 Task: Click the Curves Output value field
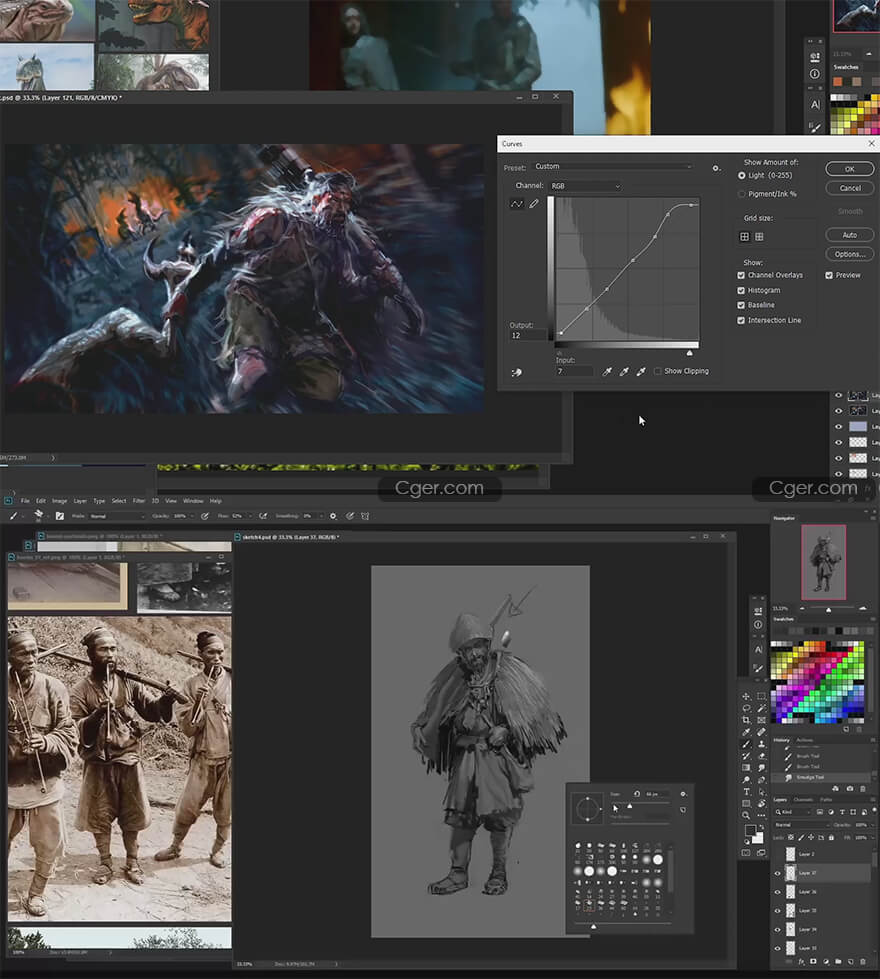click(x=528, y=336)
